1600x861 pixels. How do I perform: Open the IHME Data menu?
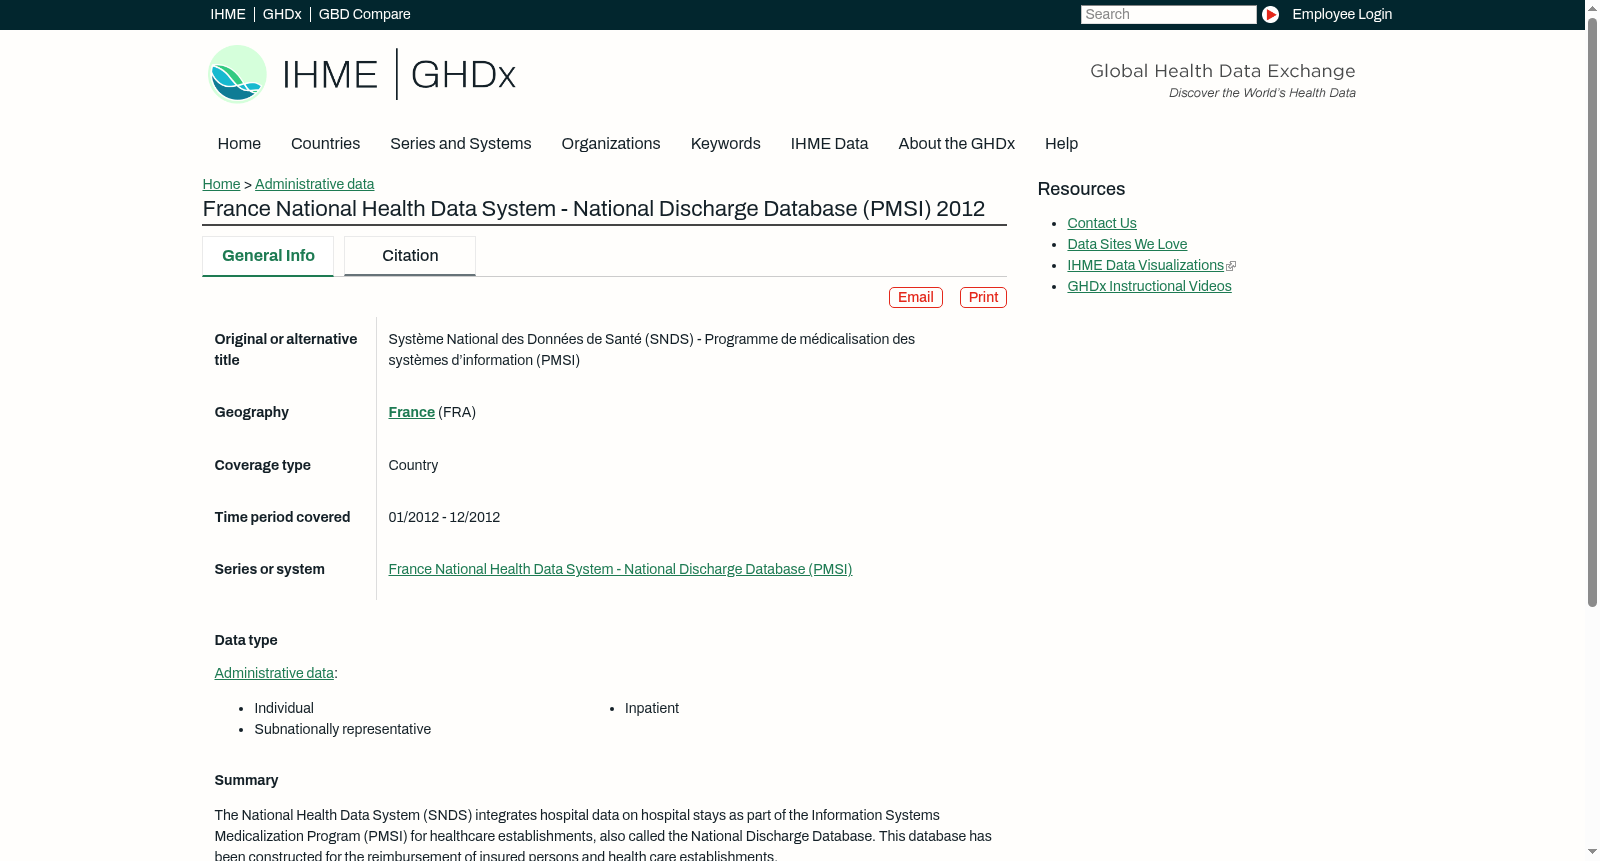click(x=830, y=144)
